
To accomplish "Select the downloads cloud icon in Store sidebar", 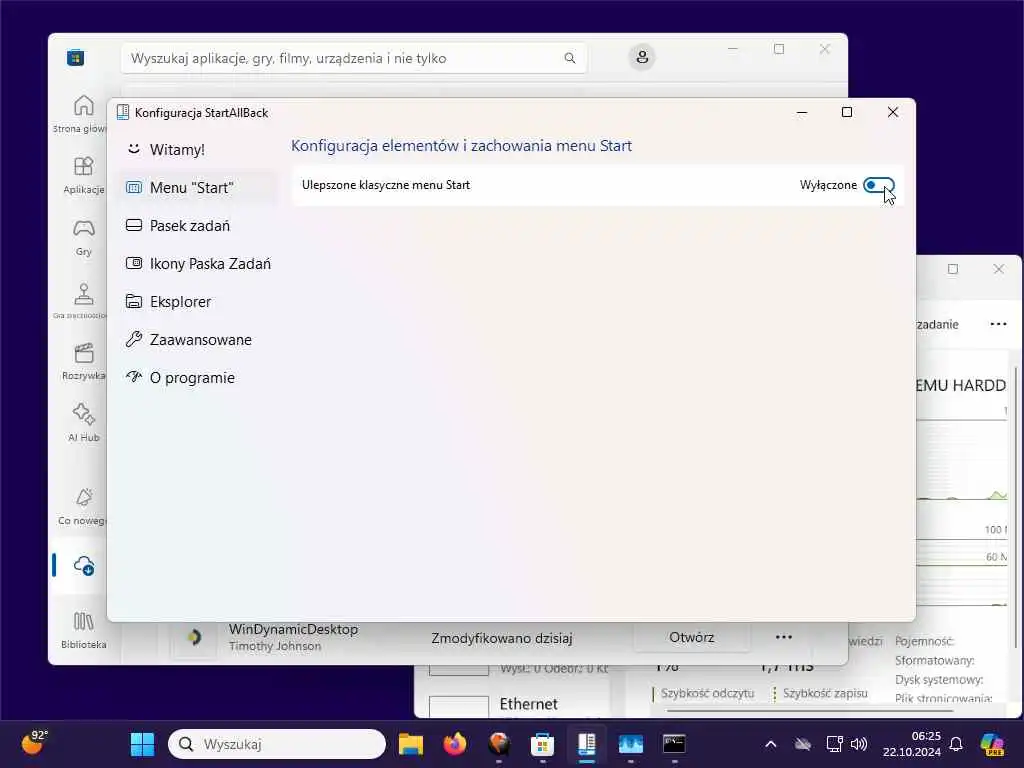I will [x=84, y=565].
